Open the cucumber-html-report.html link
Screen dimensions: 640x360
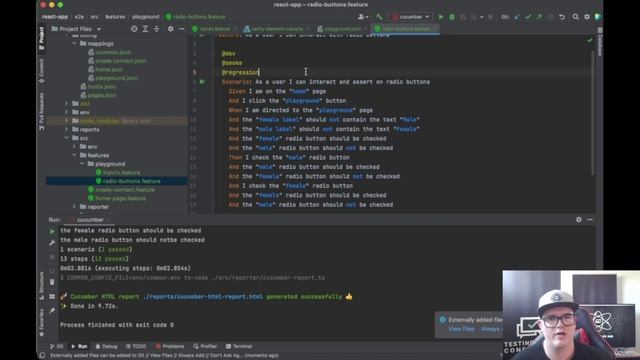tap(203, 297)
